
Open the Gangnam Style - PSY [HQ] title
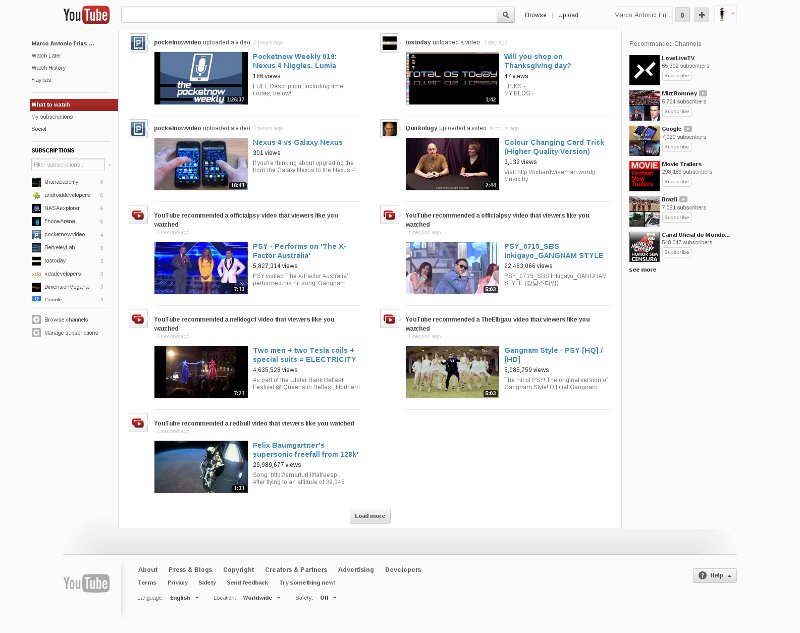pyautogui.click(x=554, y=355)
